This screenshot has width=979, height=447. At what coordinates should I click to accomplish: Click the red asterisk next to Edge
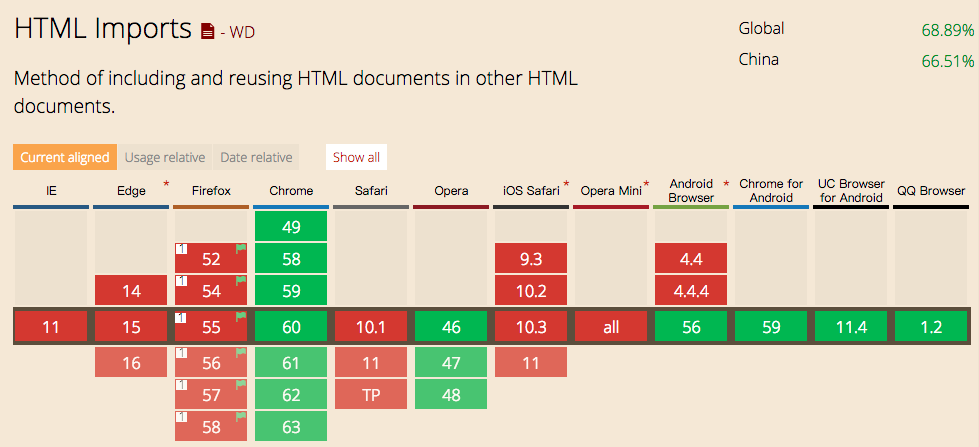pyautogui.click(x=166, y=185)
